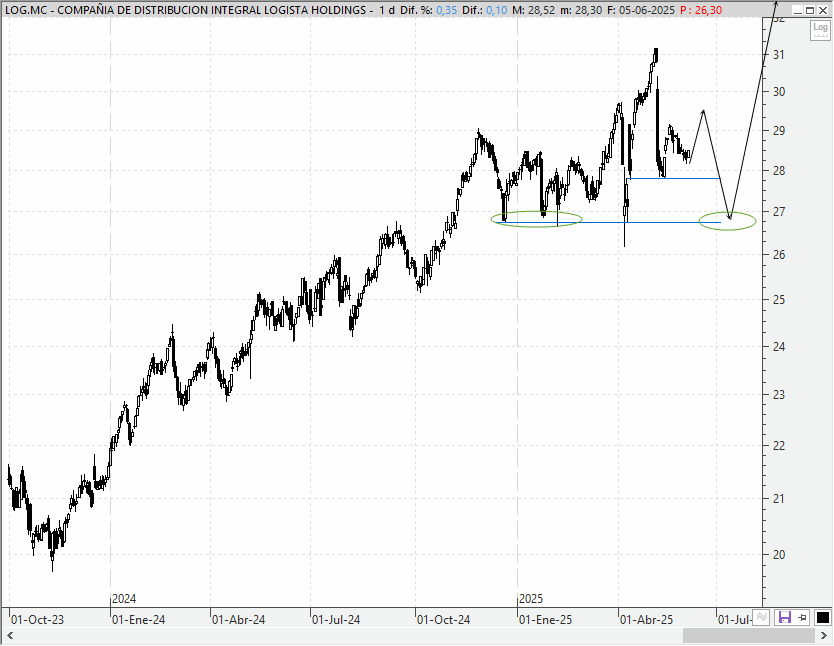Image resolution: width=834 pixels, height=646 pixels.
Task: Click the Dif. value 0,10
Action: 496,10
